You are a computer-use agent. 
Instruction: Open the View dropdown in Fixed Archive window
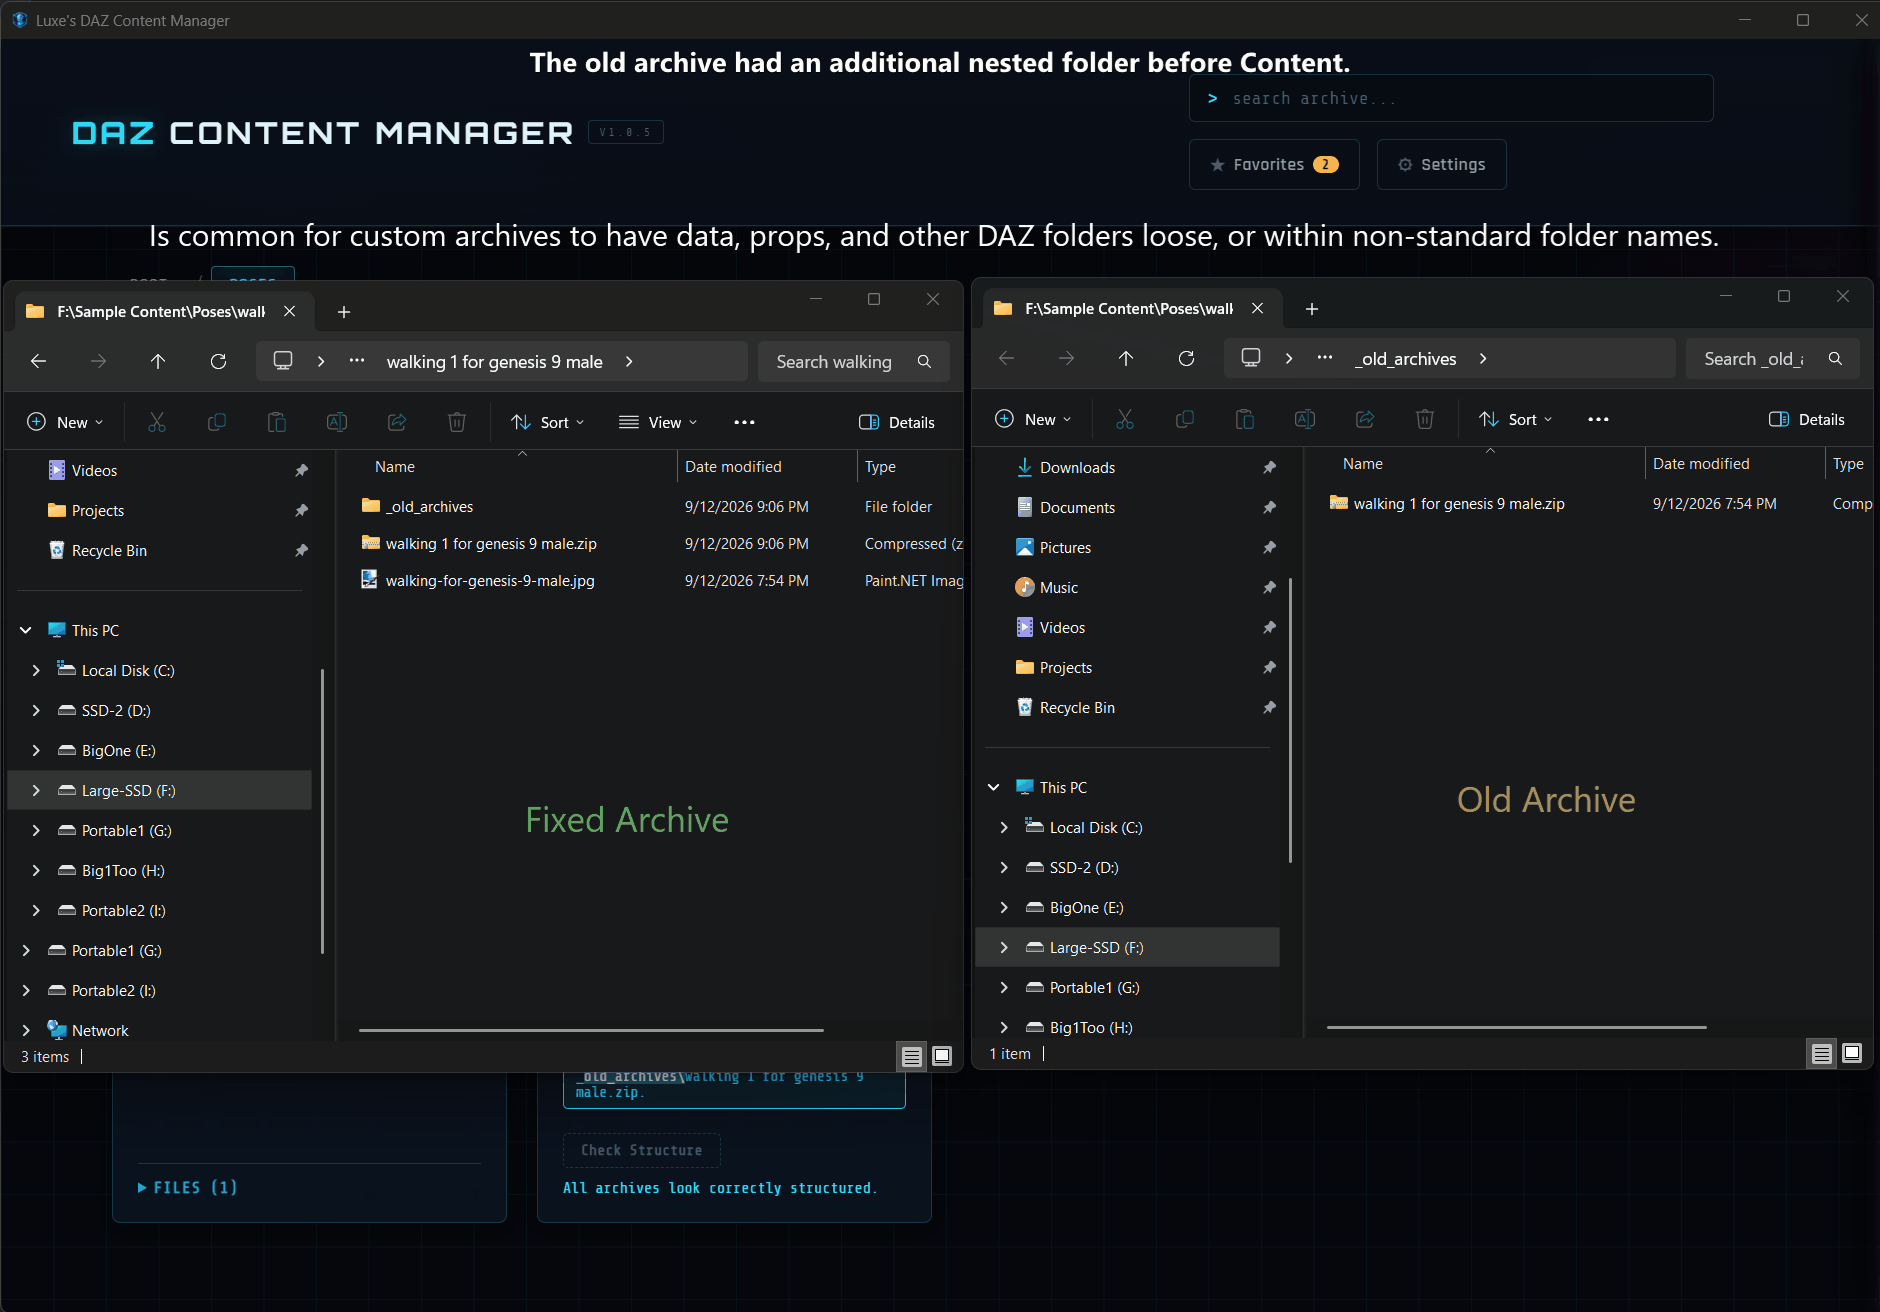[x=658, y=422]
